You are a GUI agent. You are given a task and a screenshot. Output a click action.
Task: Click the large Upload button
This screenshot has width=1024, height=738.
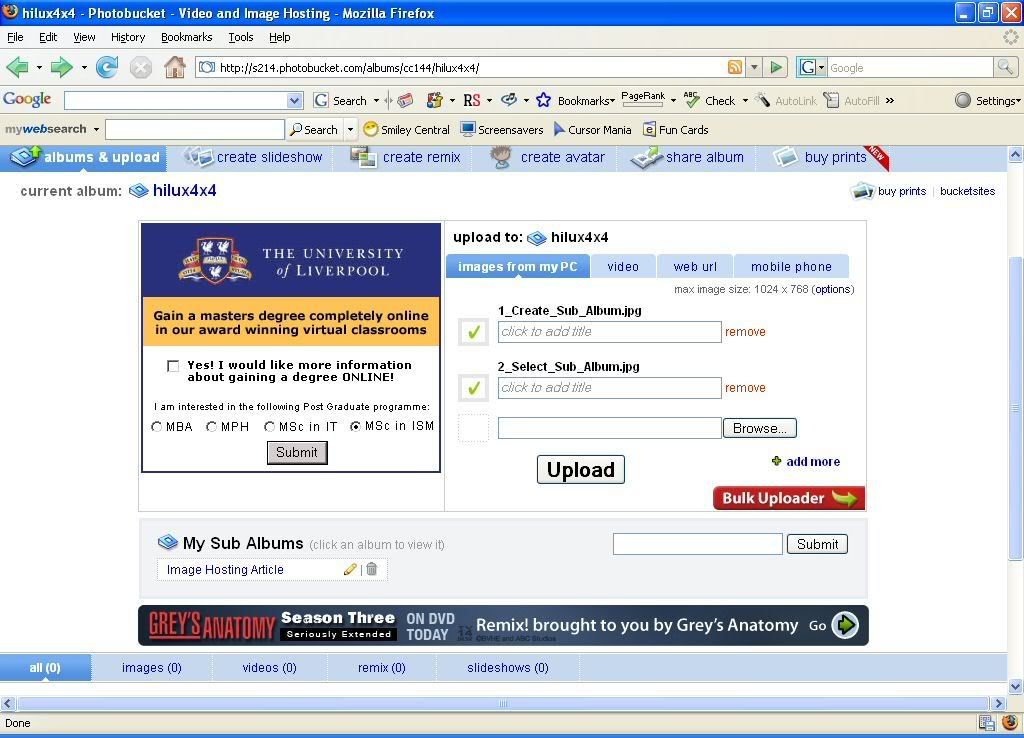click(581, 470)
